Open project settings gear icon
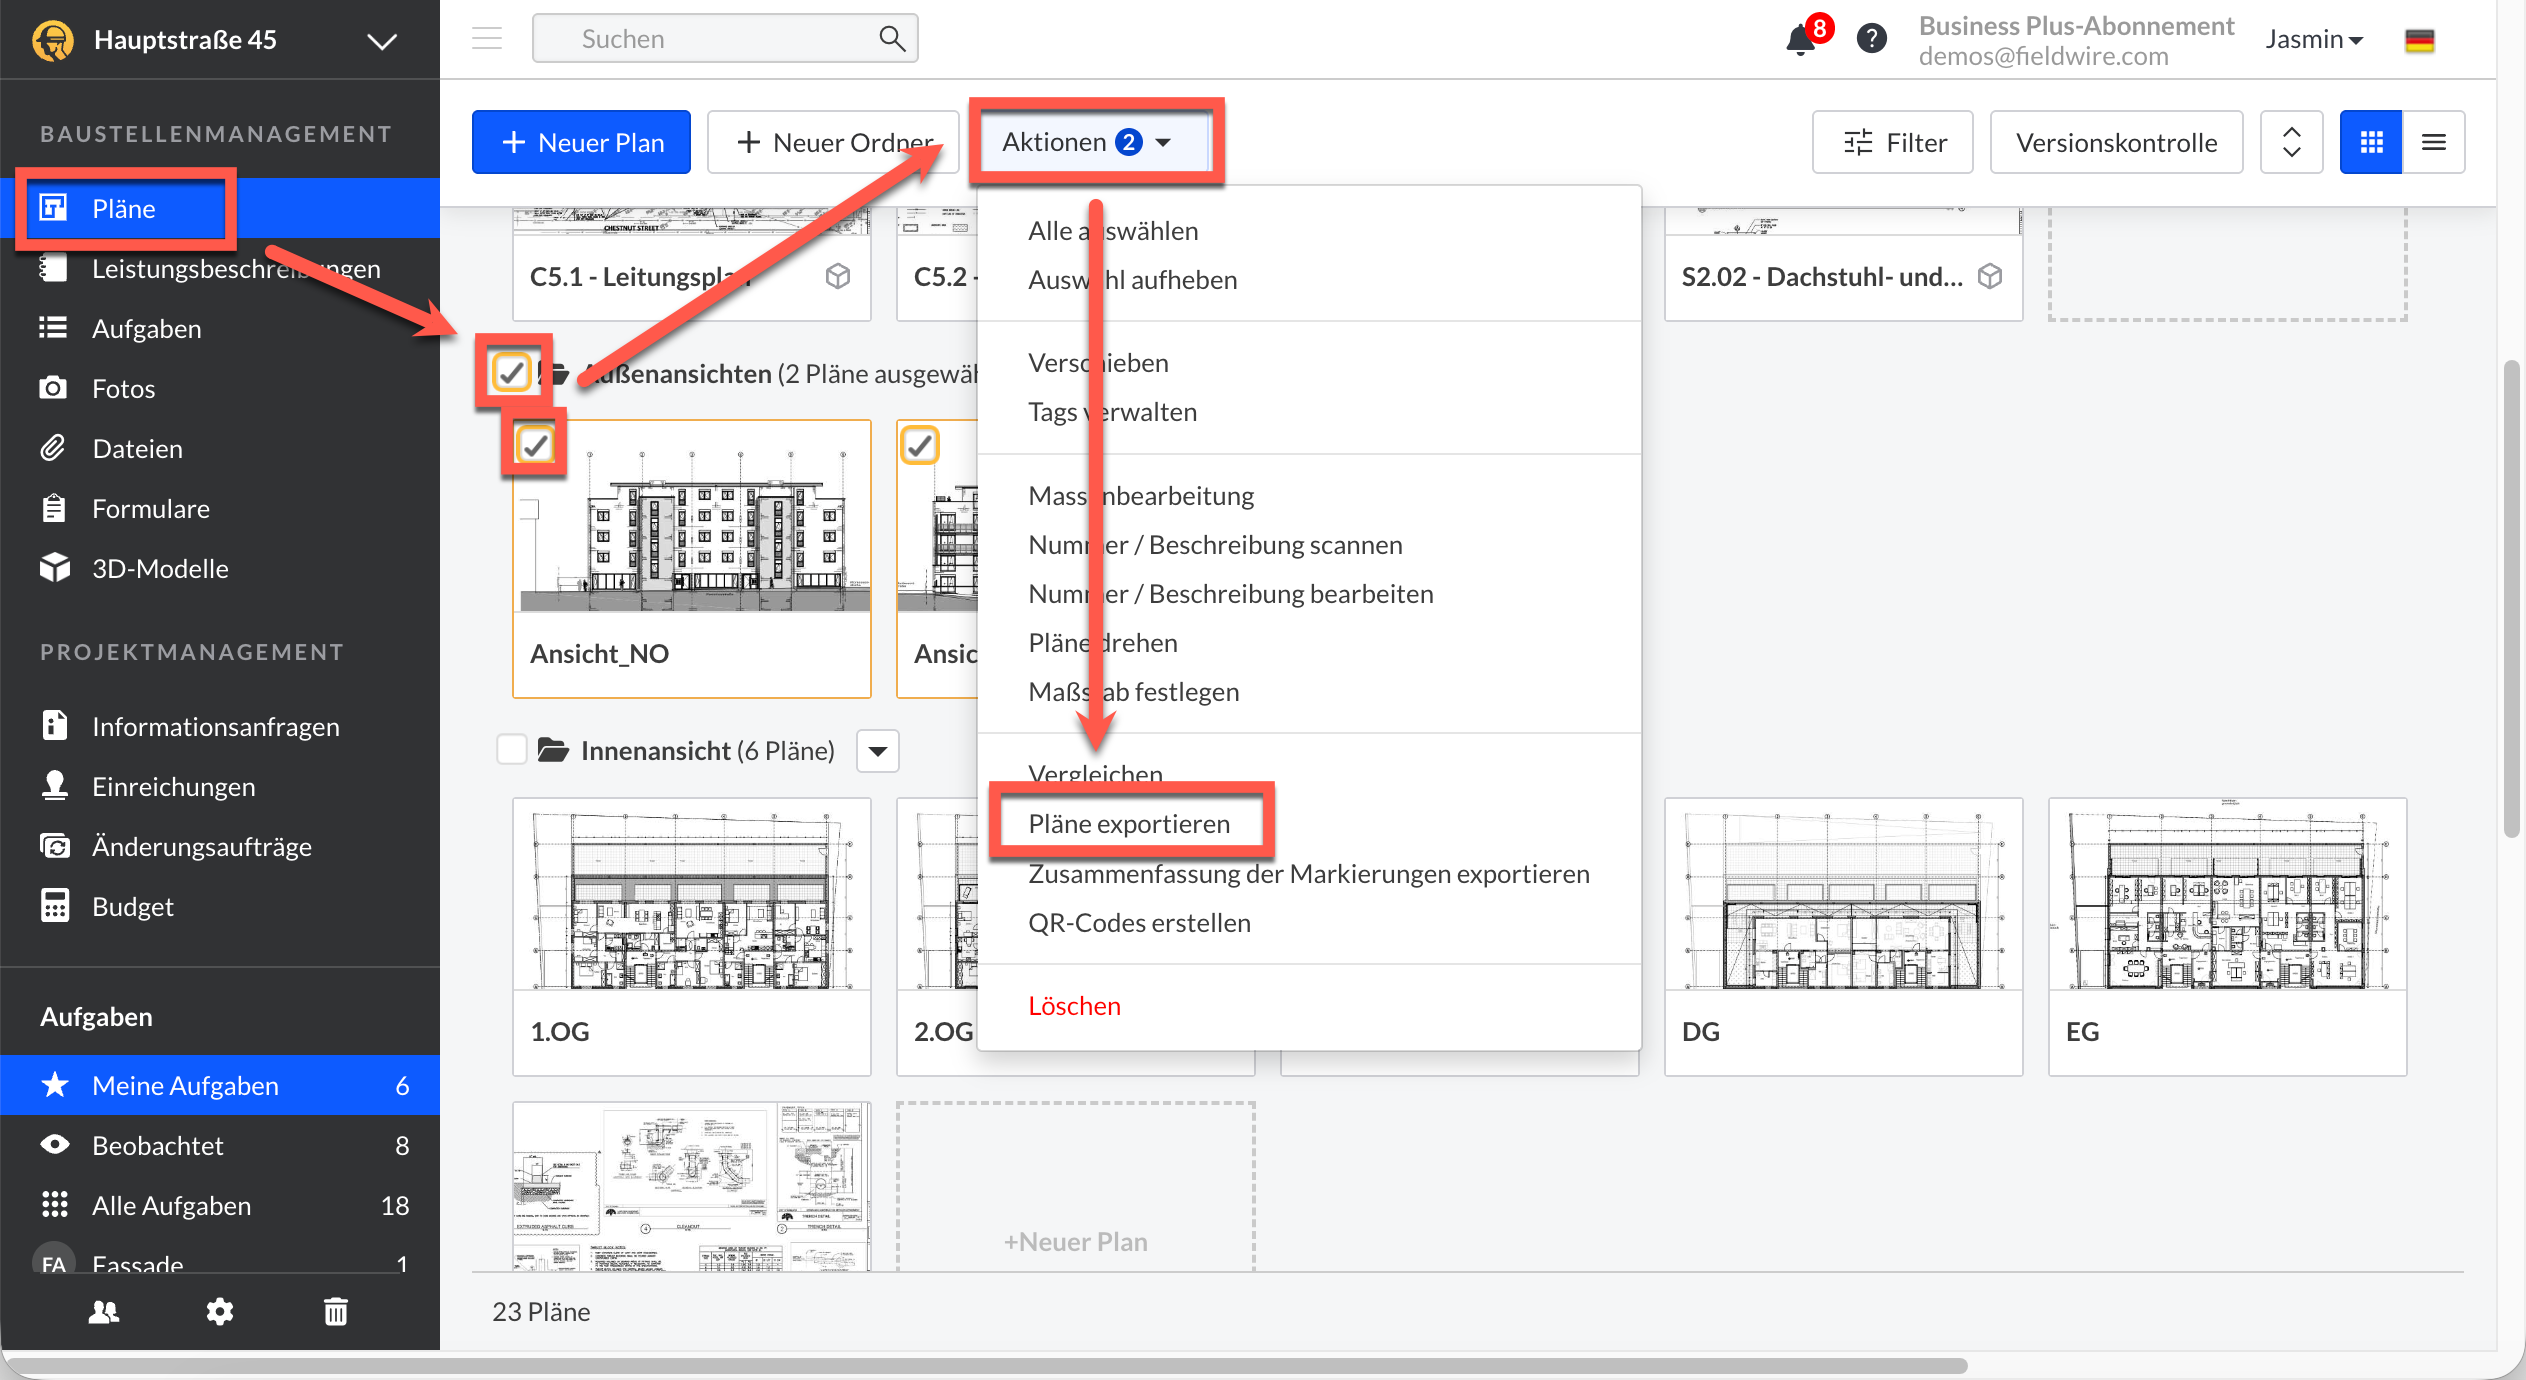This screenshot has width=2526, height=1380. [219, 1311]
